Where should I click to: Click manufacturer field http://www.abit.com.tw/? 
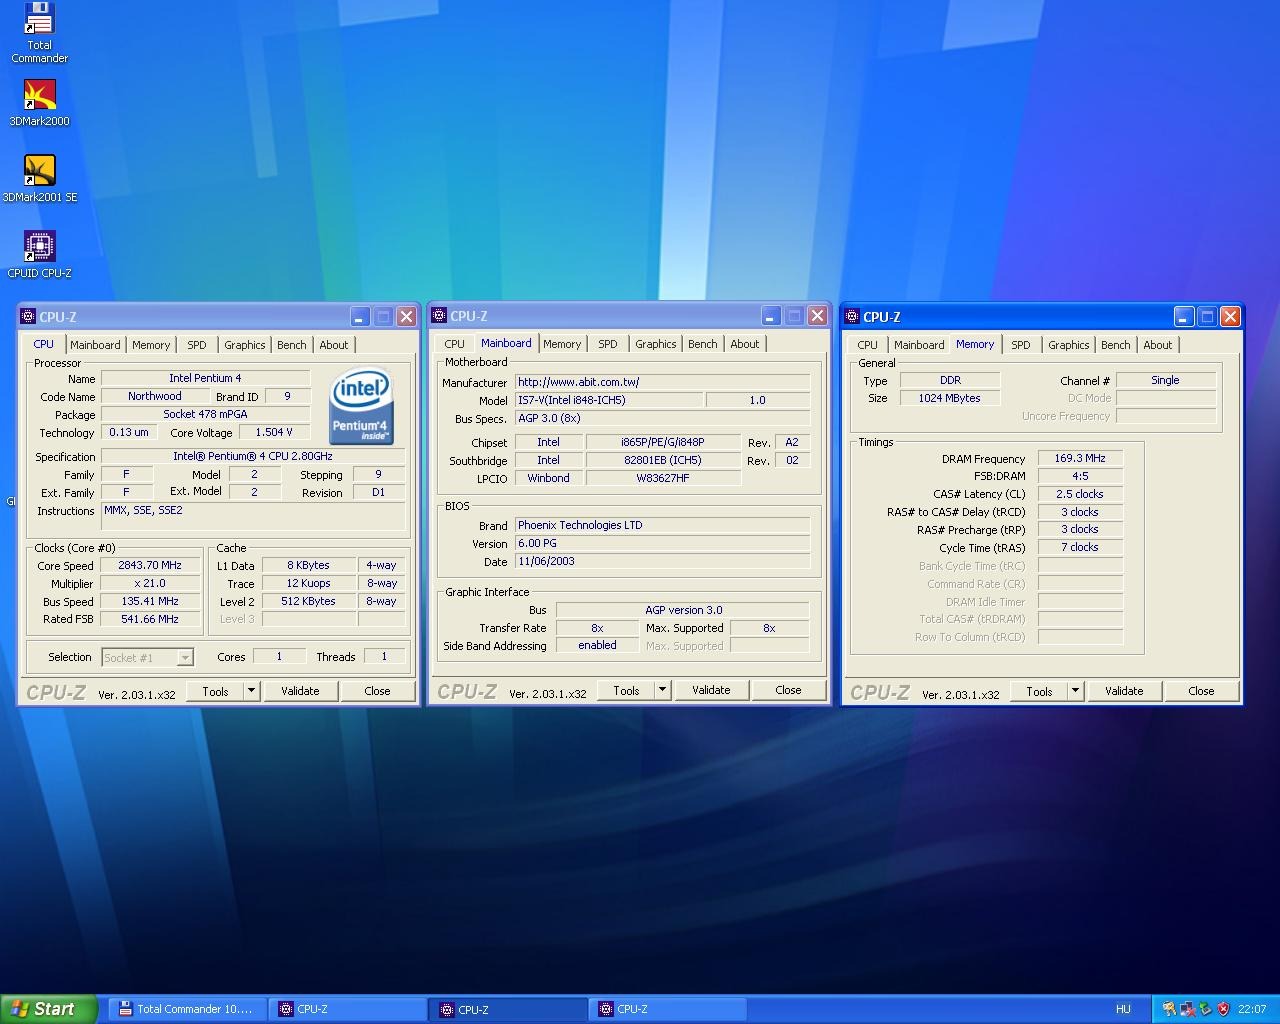[662, 382]
